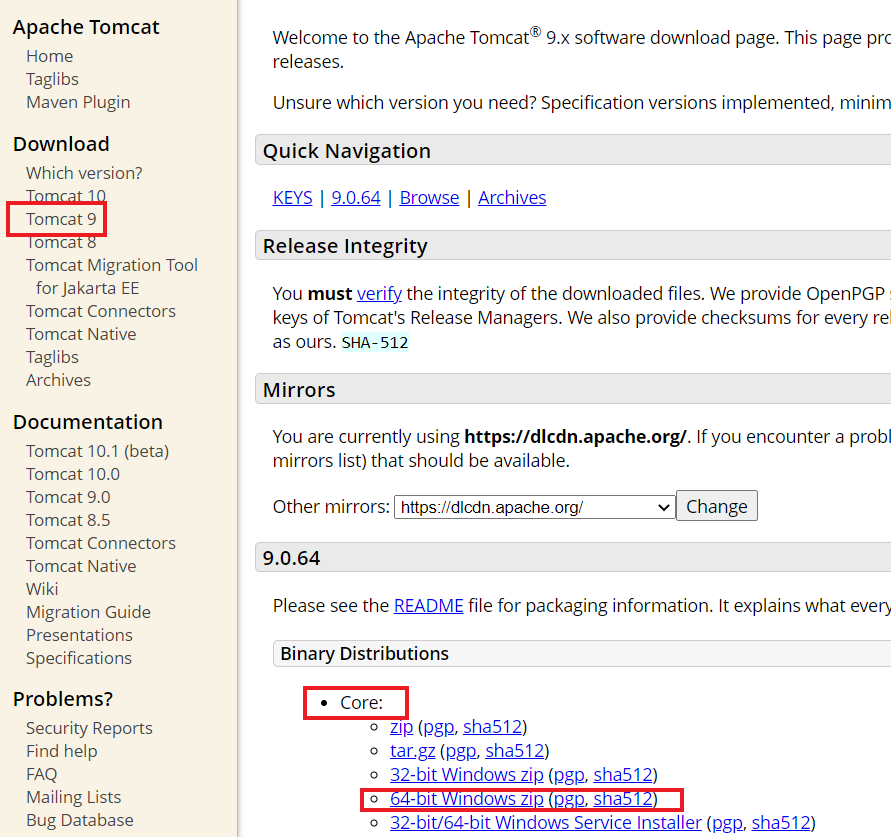This screenshot has width=891, height=837.
Task: Open the Wiki link
Action: (42, 589)
